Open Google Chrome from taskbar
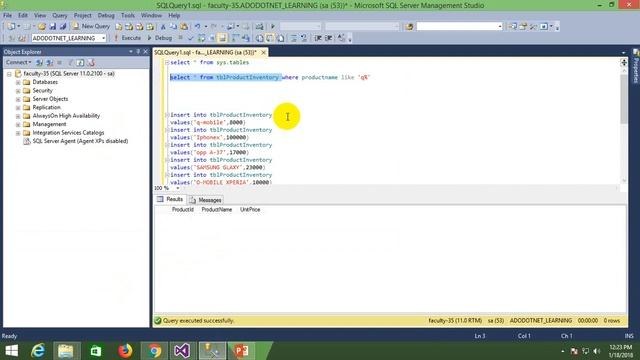The width and height of the screenshot is (640, 360). pos(154,351)
